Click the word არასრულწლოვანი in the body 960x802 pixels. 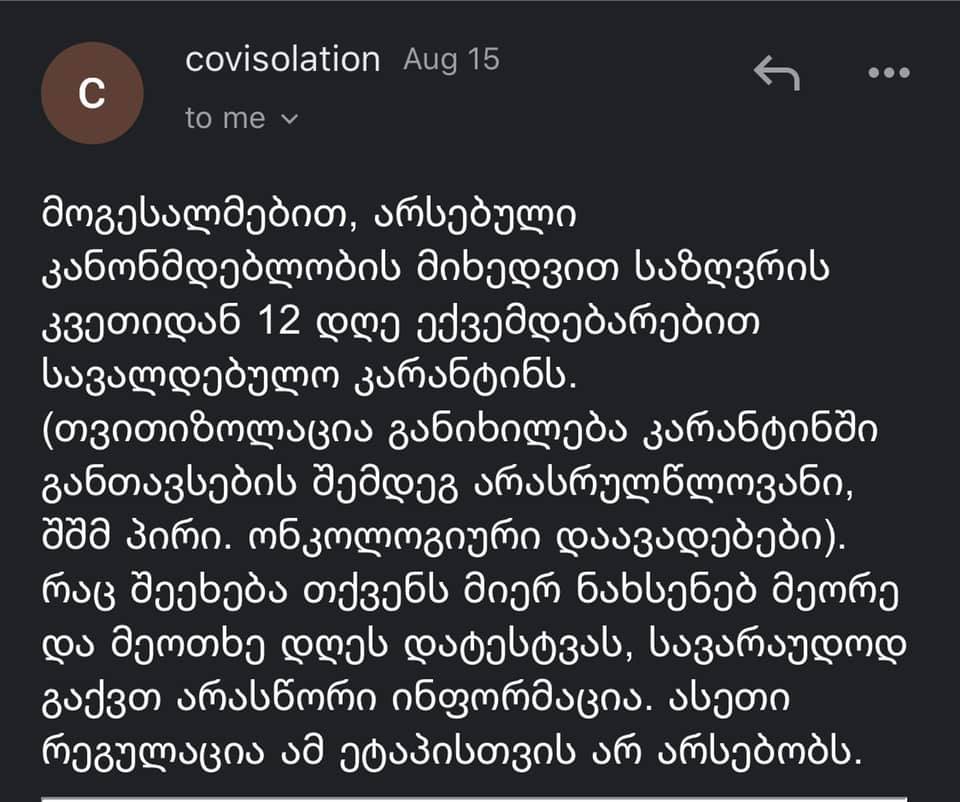(664, 484)
